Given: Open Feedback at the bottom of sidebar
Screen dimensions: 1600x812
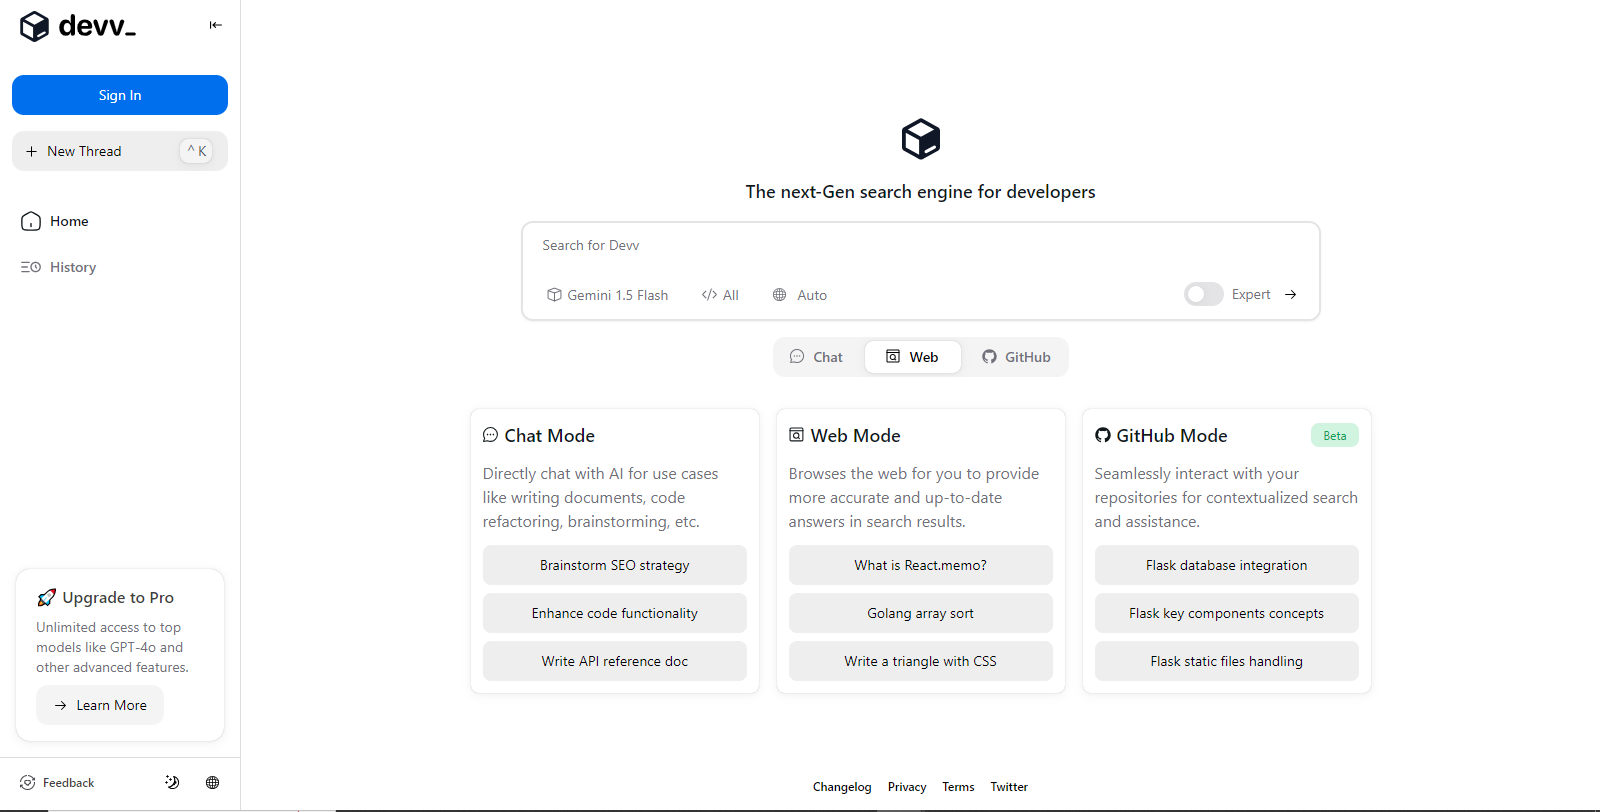Looking at the screenshot, I should [57, 783].
